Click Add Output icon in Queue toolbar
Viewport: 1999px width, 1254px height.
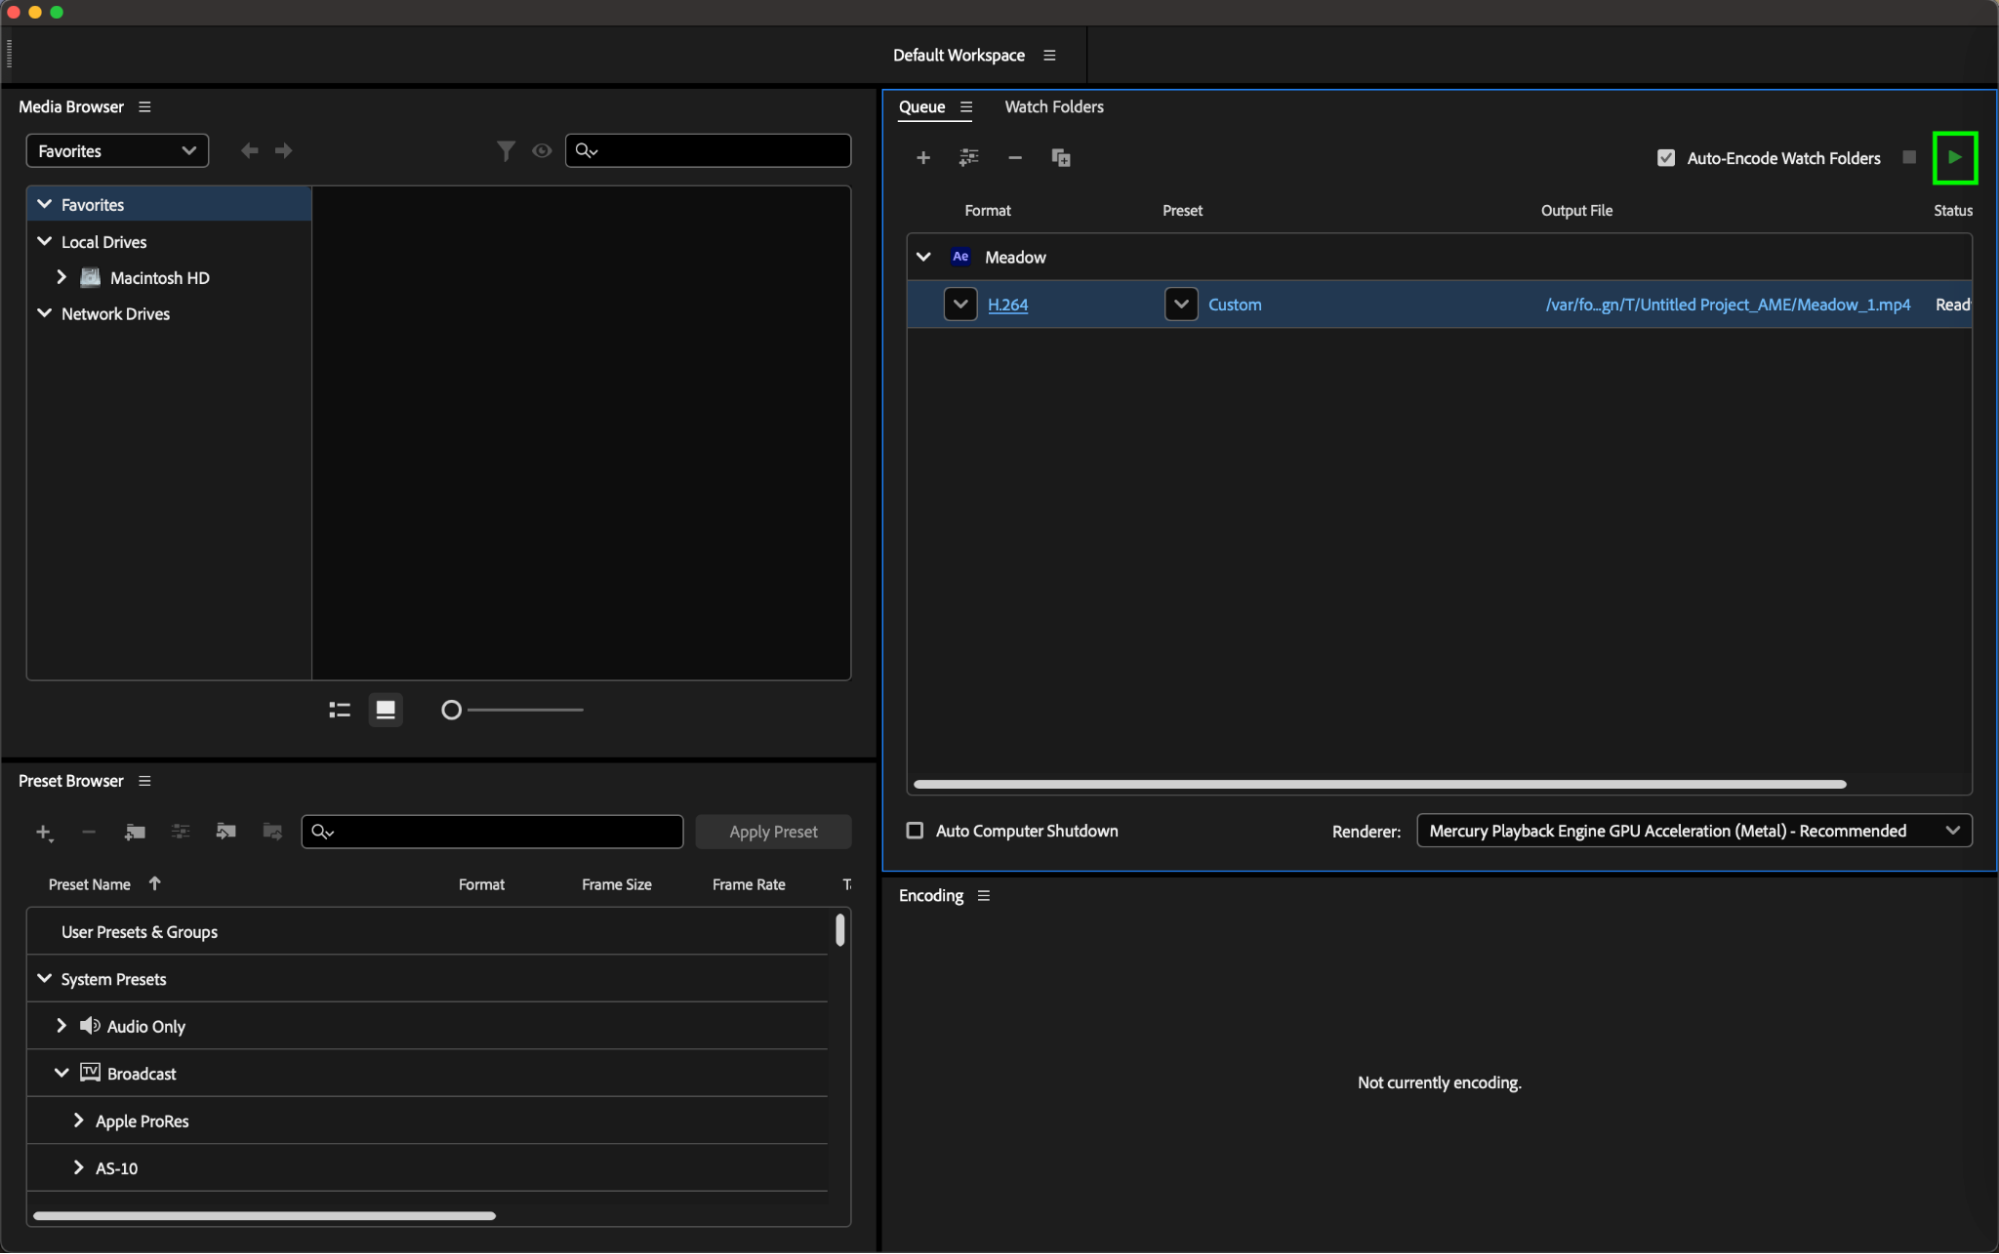click(x=968, y=158)
